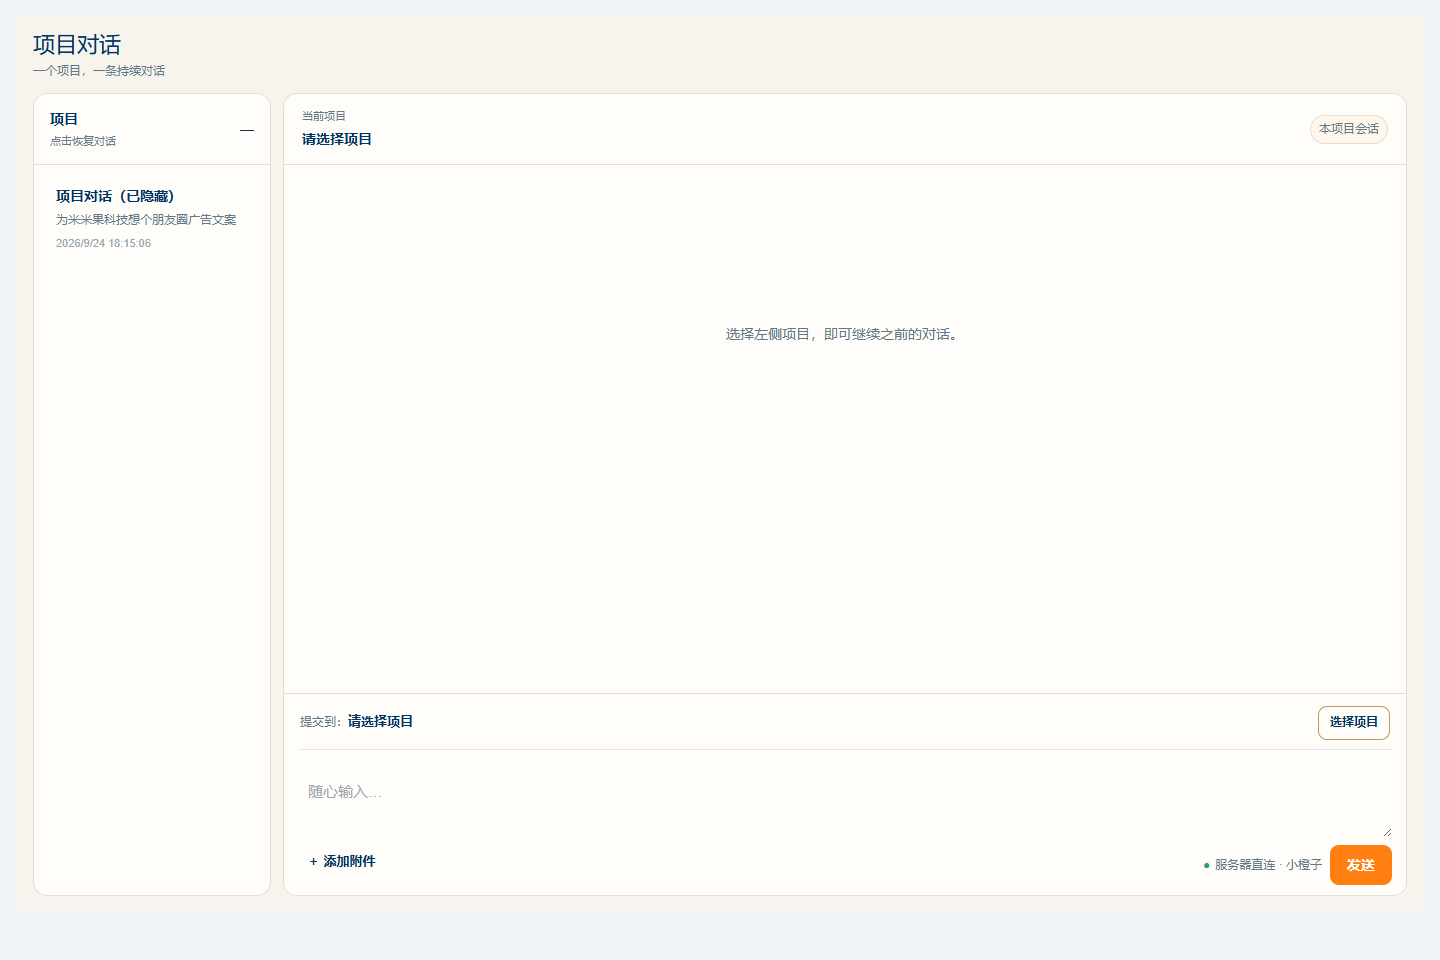Image resolution: width=1440 pixels, height=960 pixels.
Task: Click the 选择项目 button
Action: click(x=1353, y=722)
